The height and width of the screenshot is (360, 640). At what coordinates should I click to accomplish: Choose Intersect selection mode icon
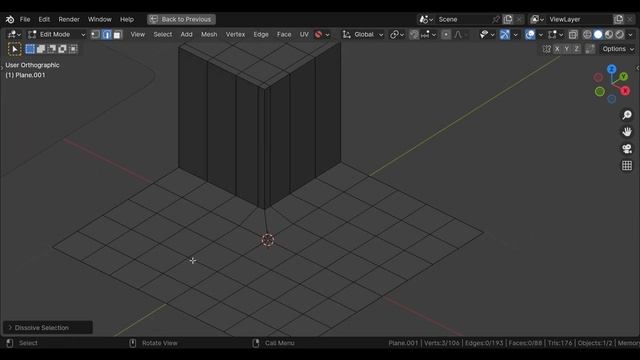[x=73, y=49]
